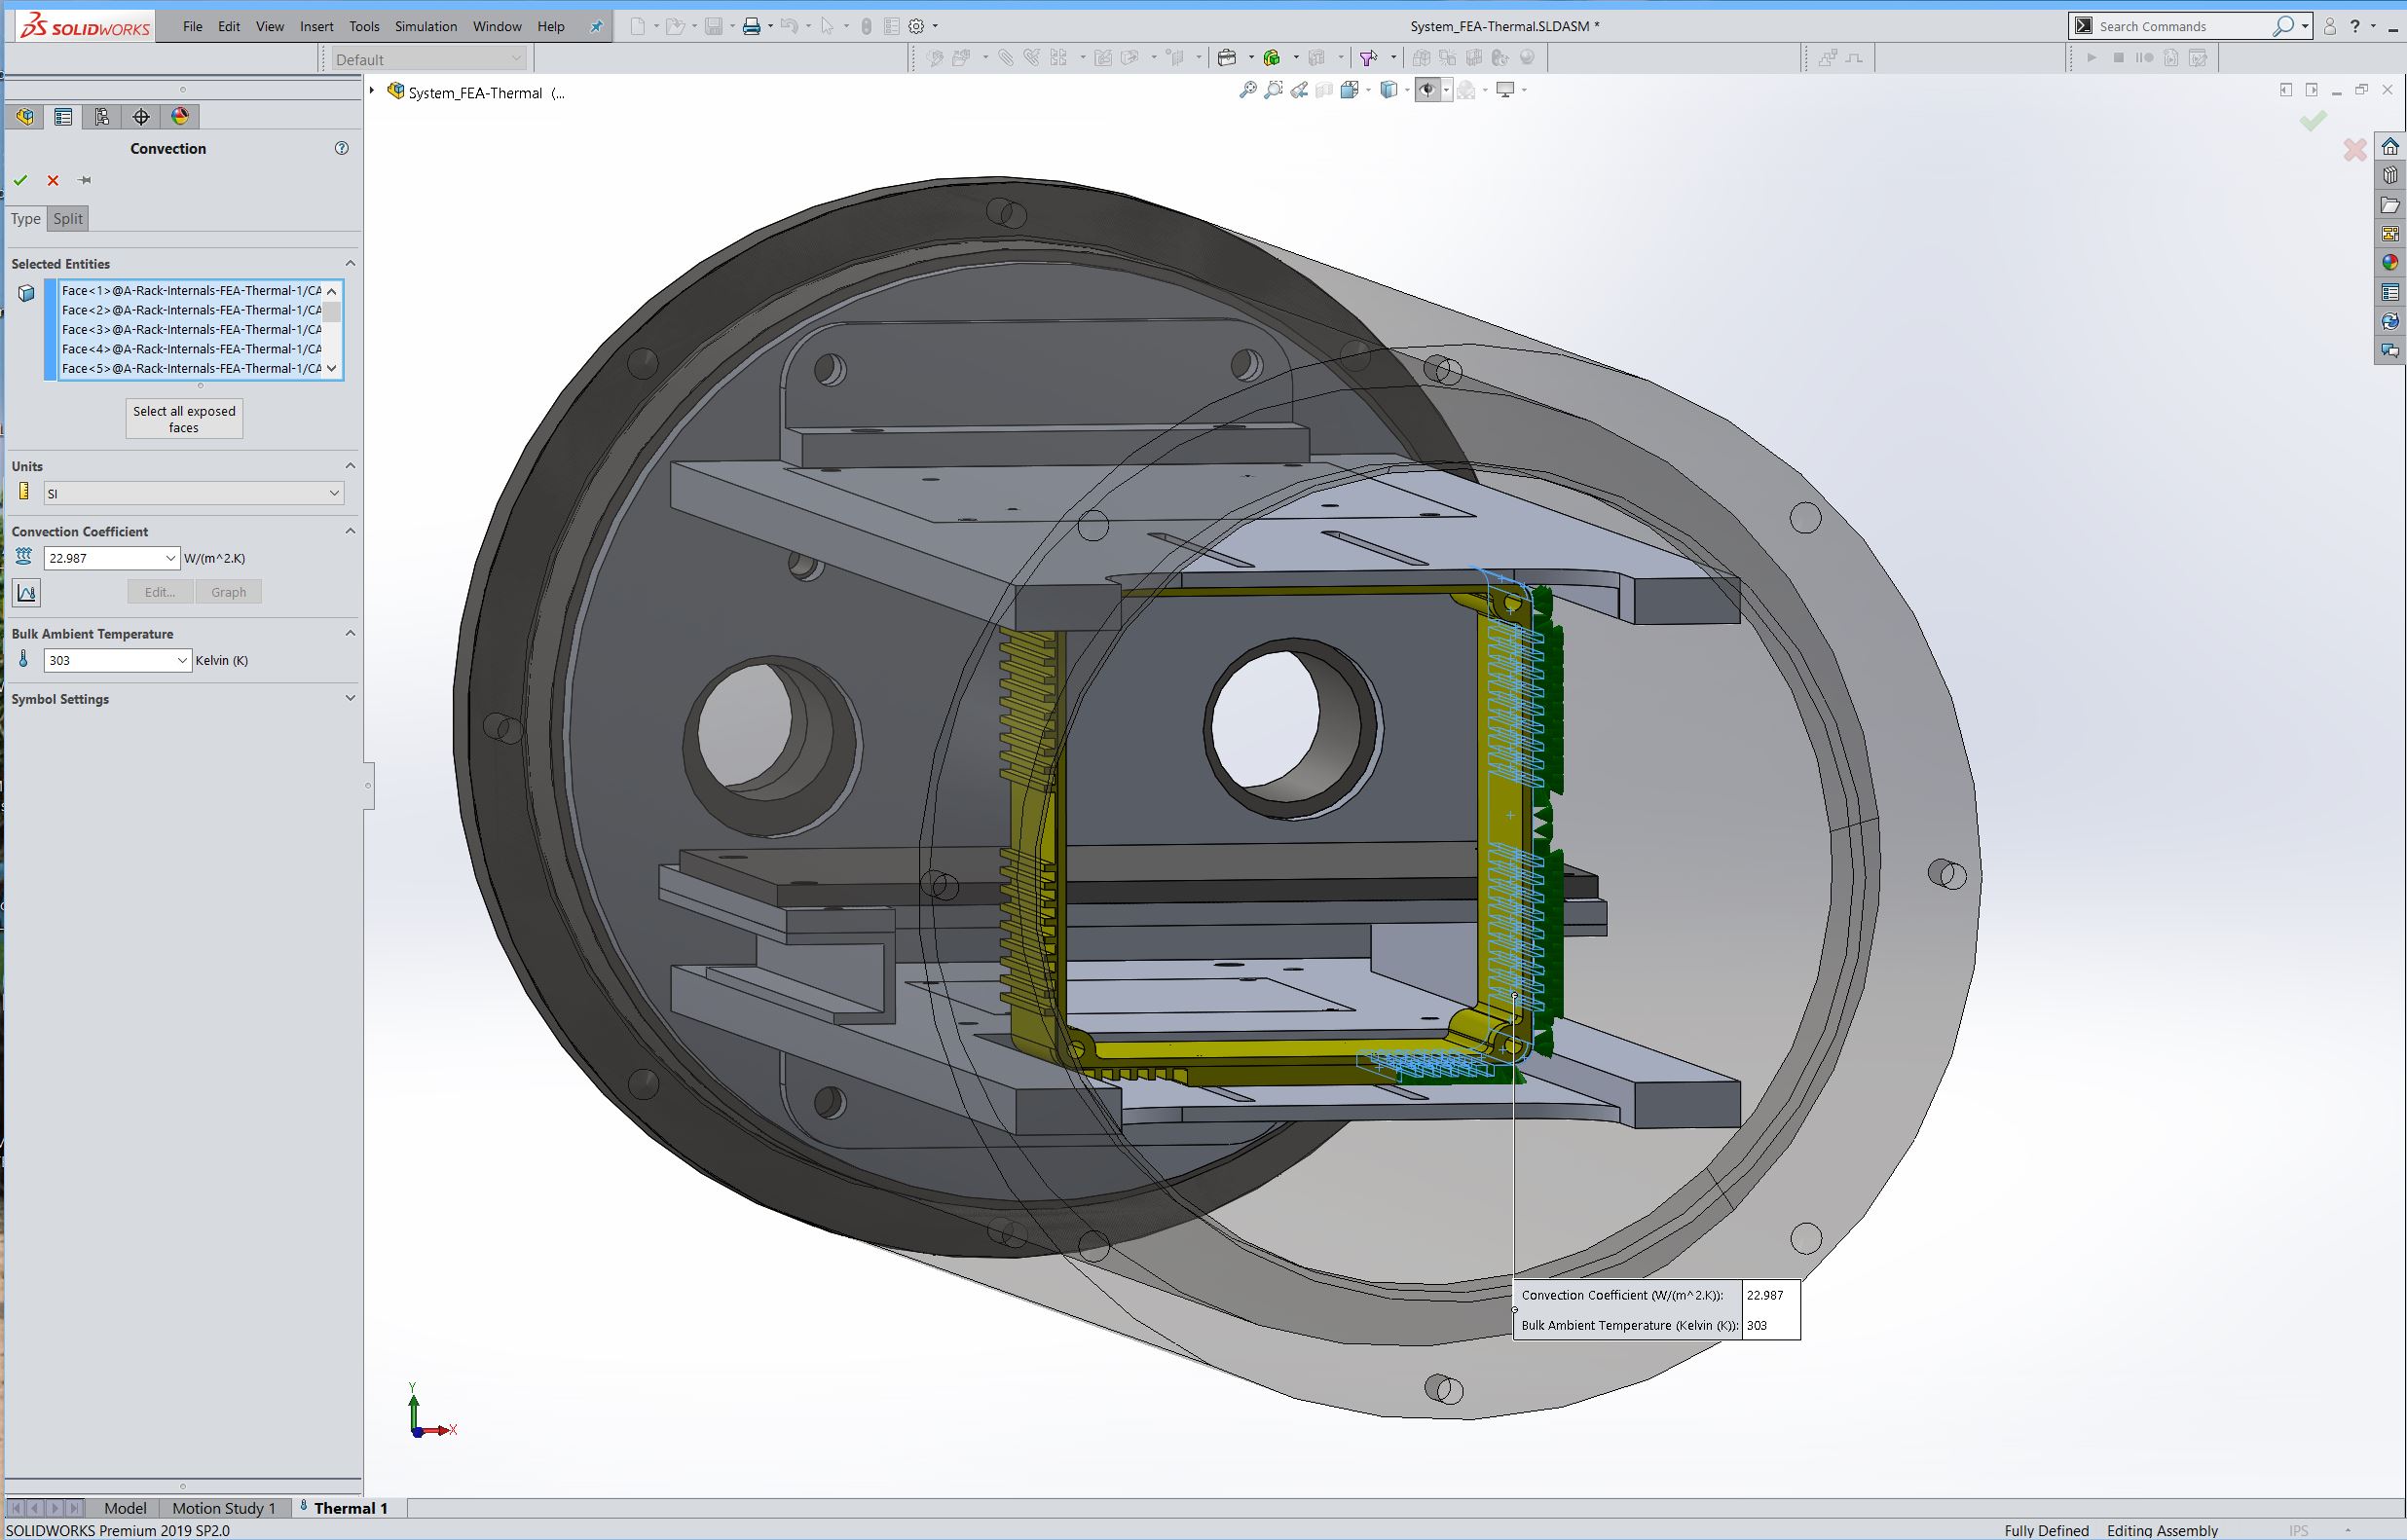Expand the System_FEA-Thermal flyout tree
The width and height of the screenshot is (2407, 1540).
372,91
